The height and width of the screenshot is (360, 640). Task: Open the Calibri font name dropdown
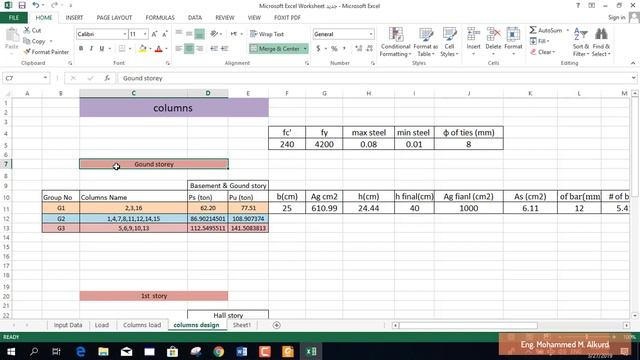(x=124, y=34)
